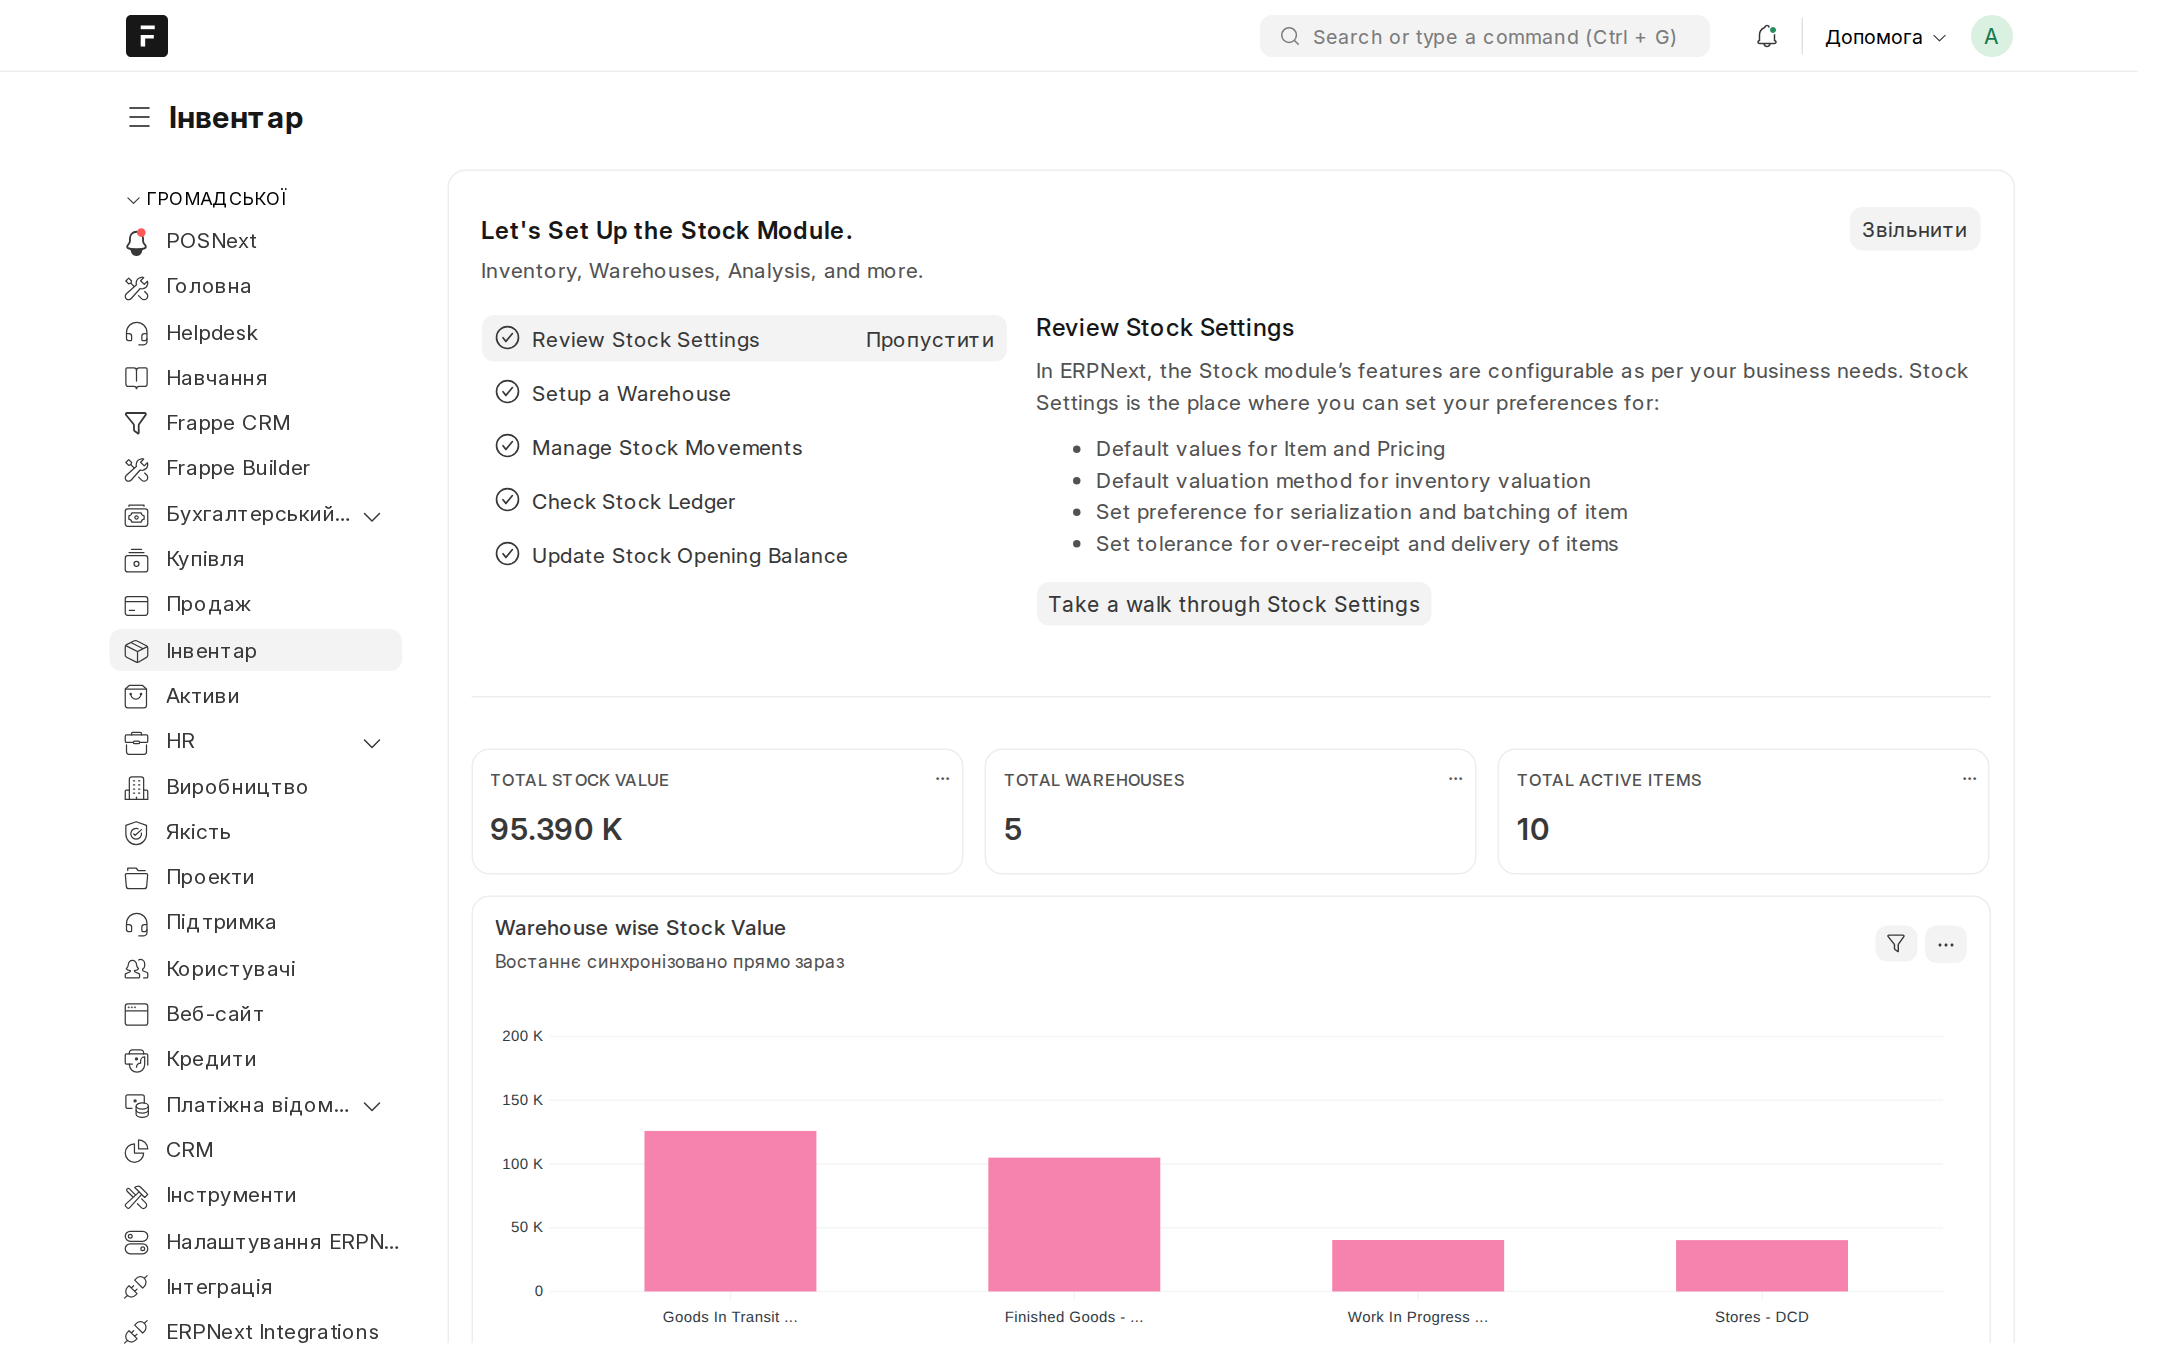Click the search magnifier icon
Screen dimensions: 2160x1350
coord(1290,37)
